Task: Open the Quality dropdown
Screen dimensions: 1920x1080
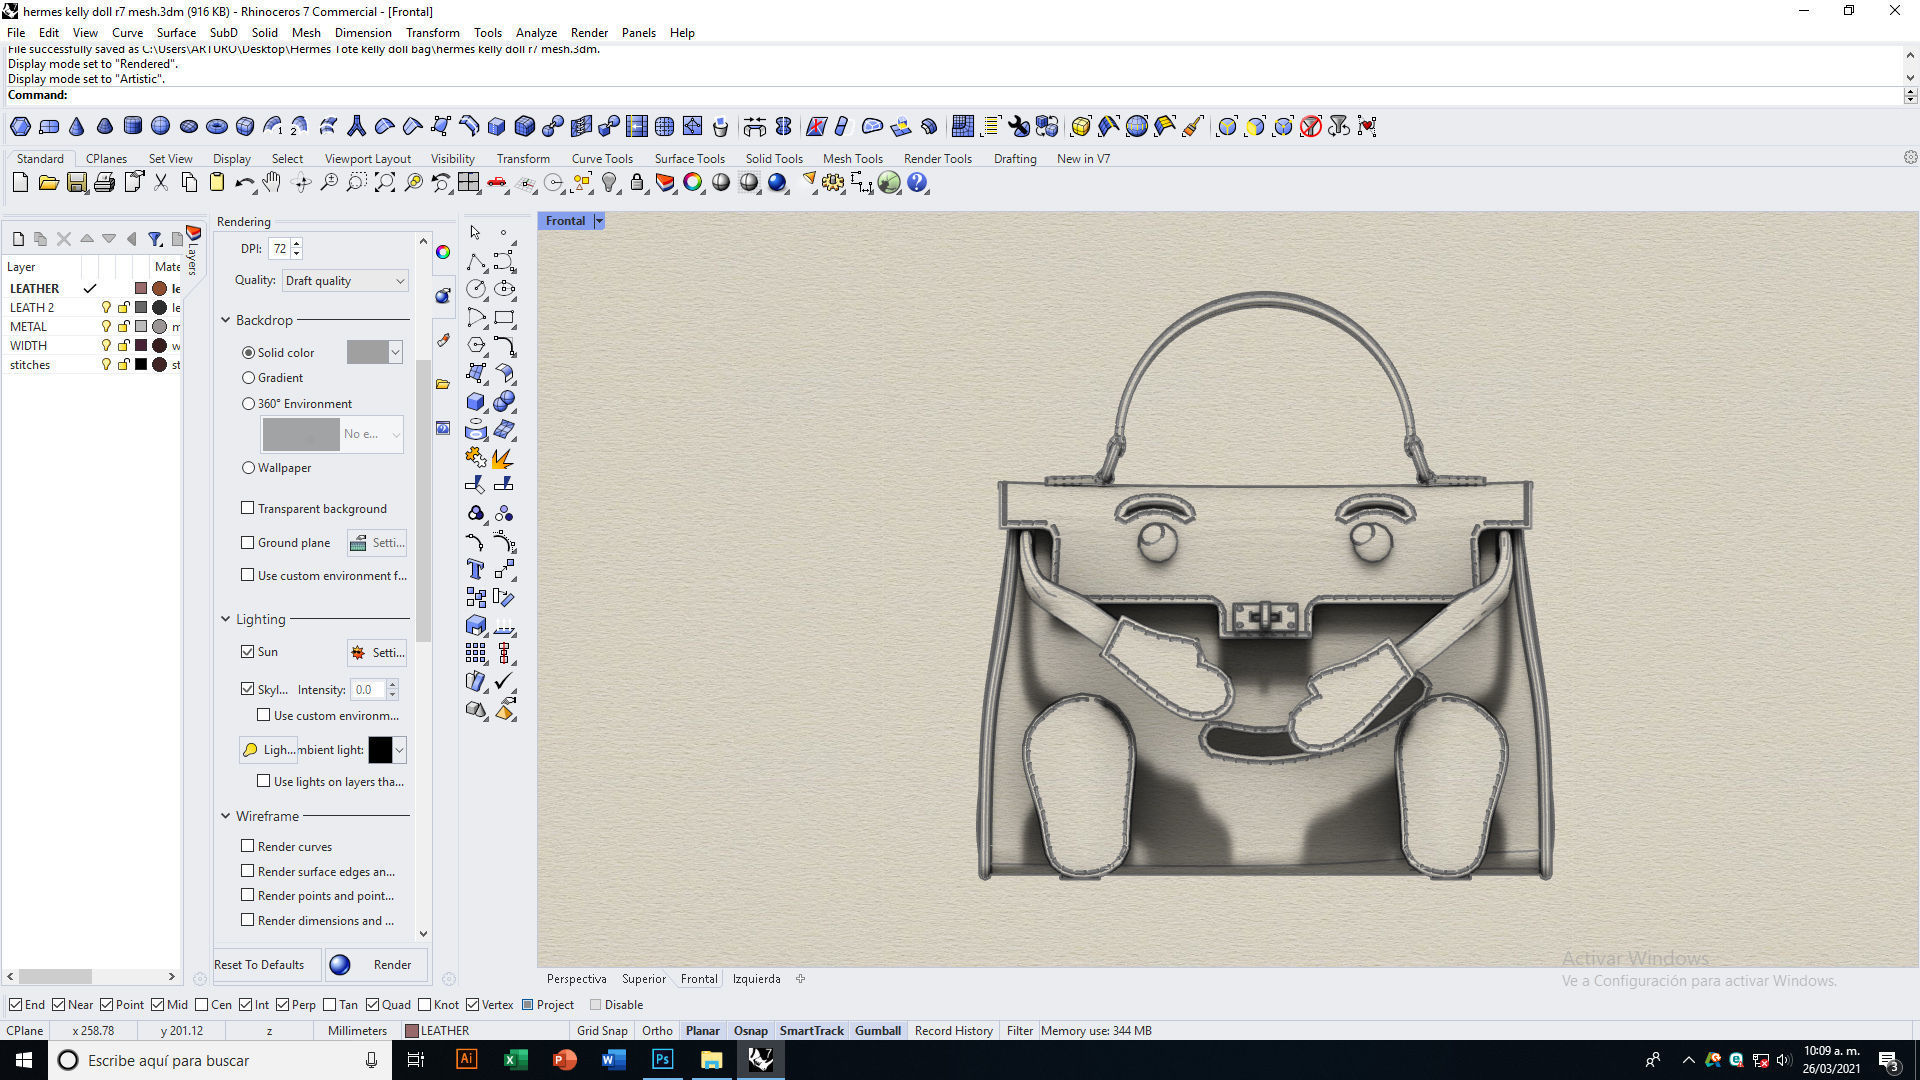Action: tap(345, 281)
